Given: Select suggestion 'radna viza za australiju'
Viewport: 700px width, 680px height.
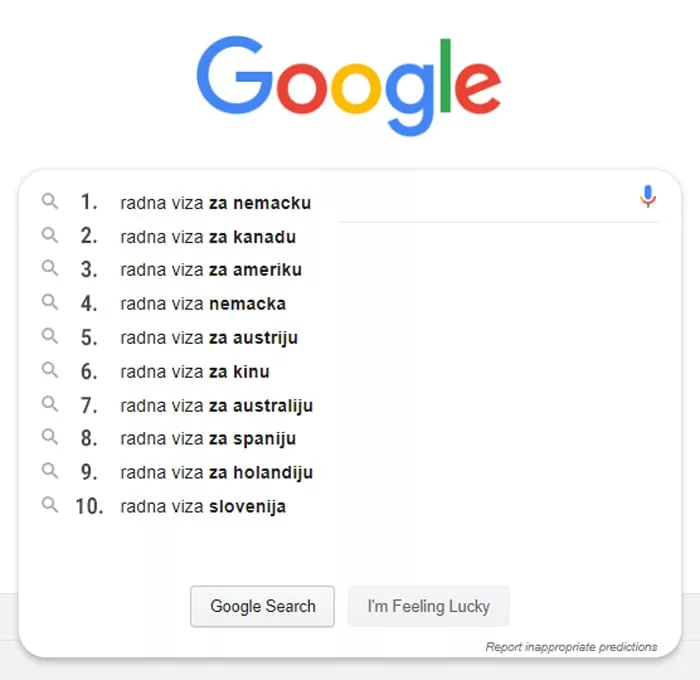Looking at the screenshot, I should (216, 405).
